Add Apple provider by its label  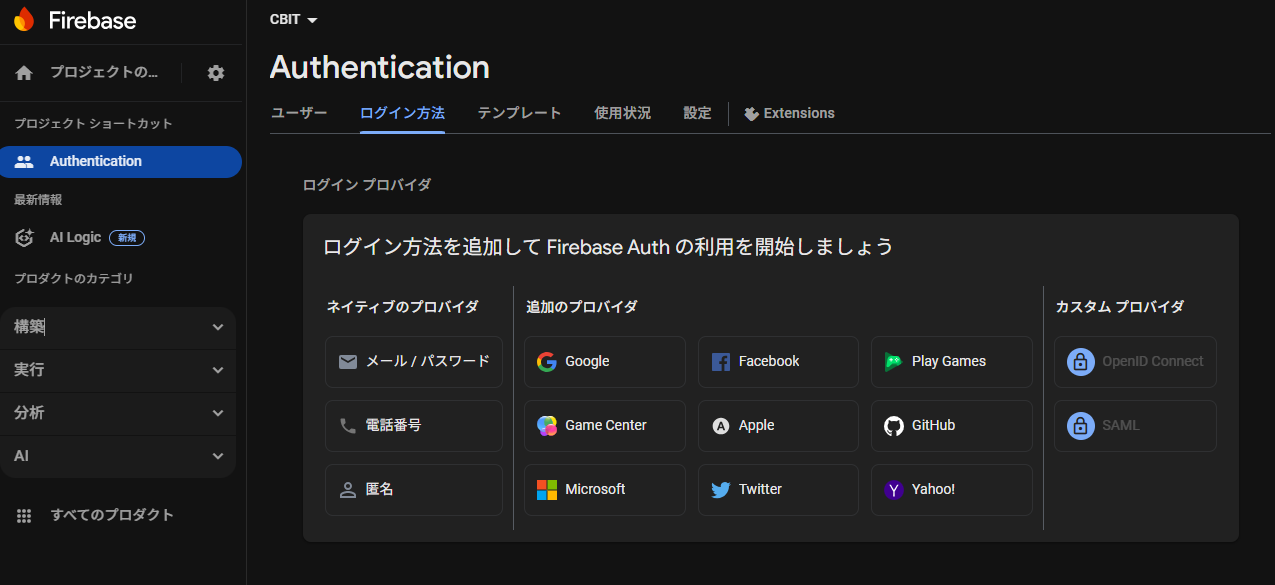click(x=757, y=426)
